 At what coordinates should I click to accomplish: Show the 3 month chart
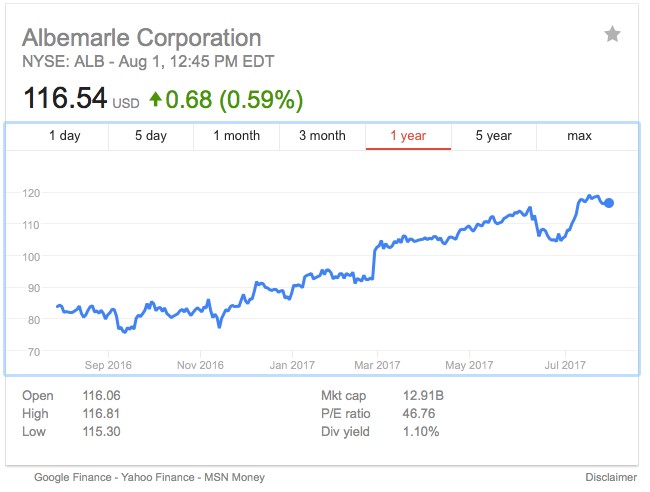322,136
